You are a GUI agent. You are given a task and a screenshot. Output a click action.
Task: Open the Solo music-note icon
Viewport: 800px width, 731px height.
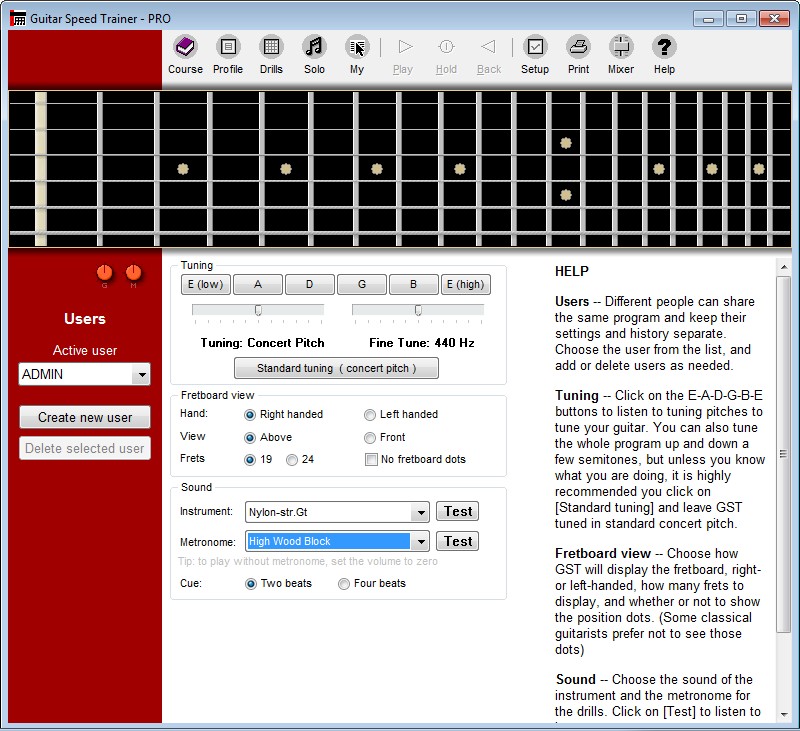tap(314, 47)
